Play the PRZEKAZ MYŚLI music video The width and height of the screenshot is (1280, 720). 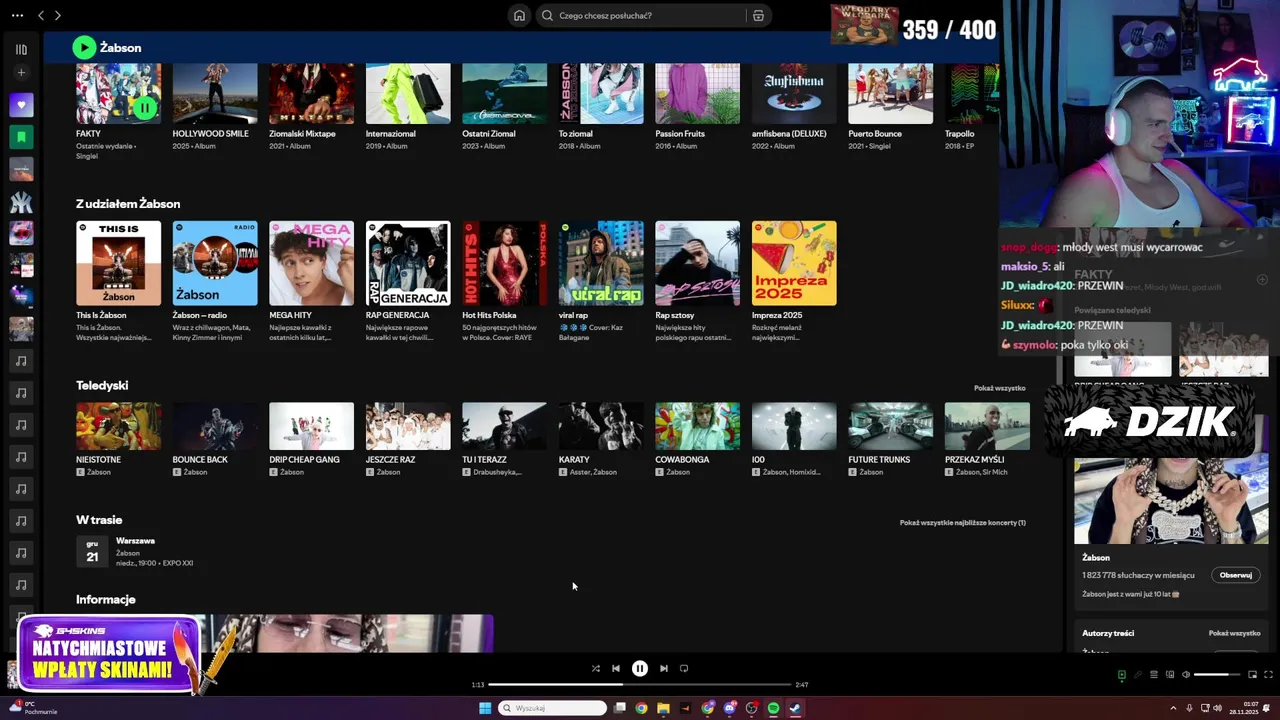coord(987,426)
